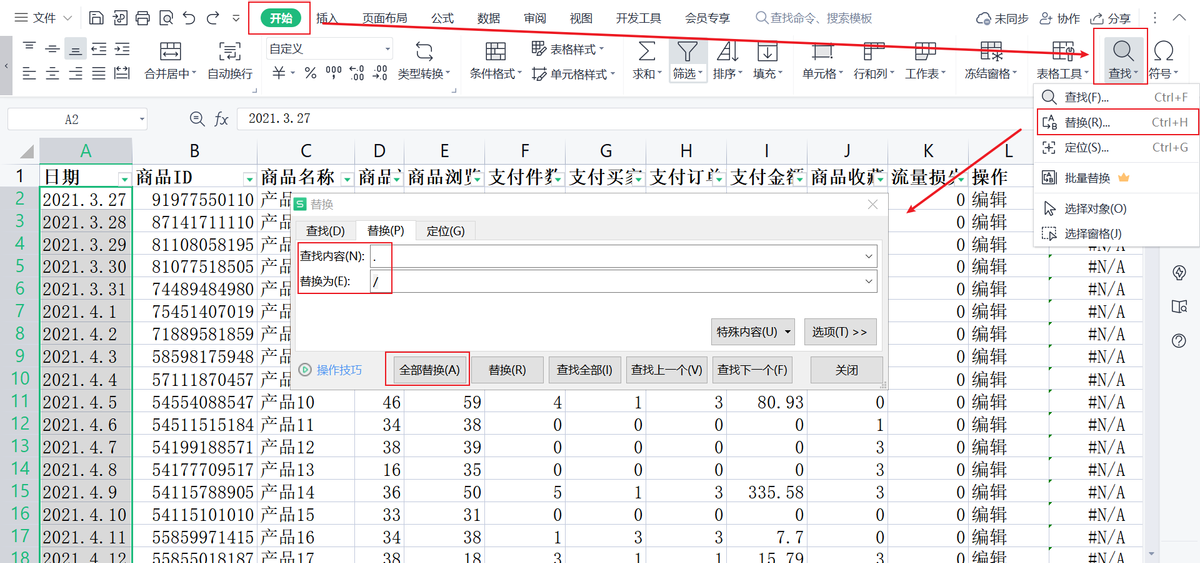Viewport: 1200px width, 563px height.
Task: Increase the indent
Action: click(x=124, y=49)
